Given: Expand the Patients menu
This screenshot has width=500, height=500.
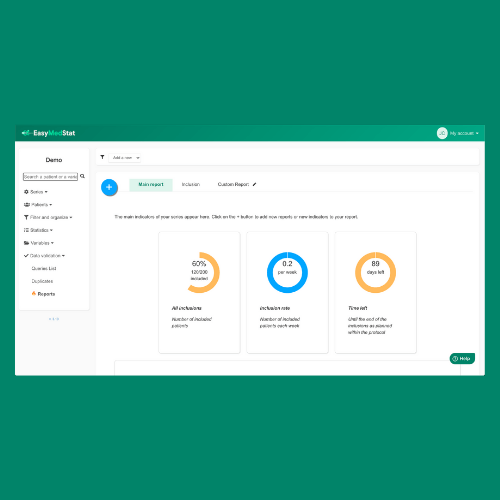Looking at the screenshot, I should click(38, 205).
